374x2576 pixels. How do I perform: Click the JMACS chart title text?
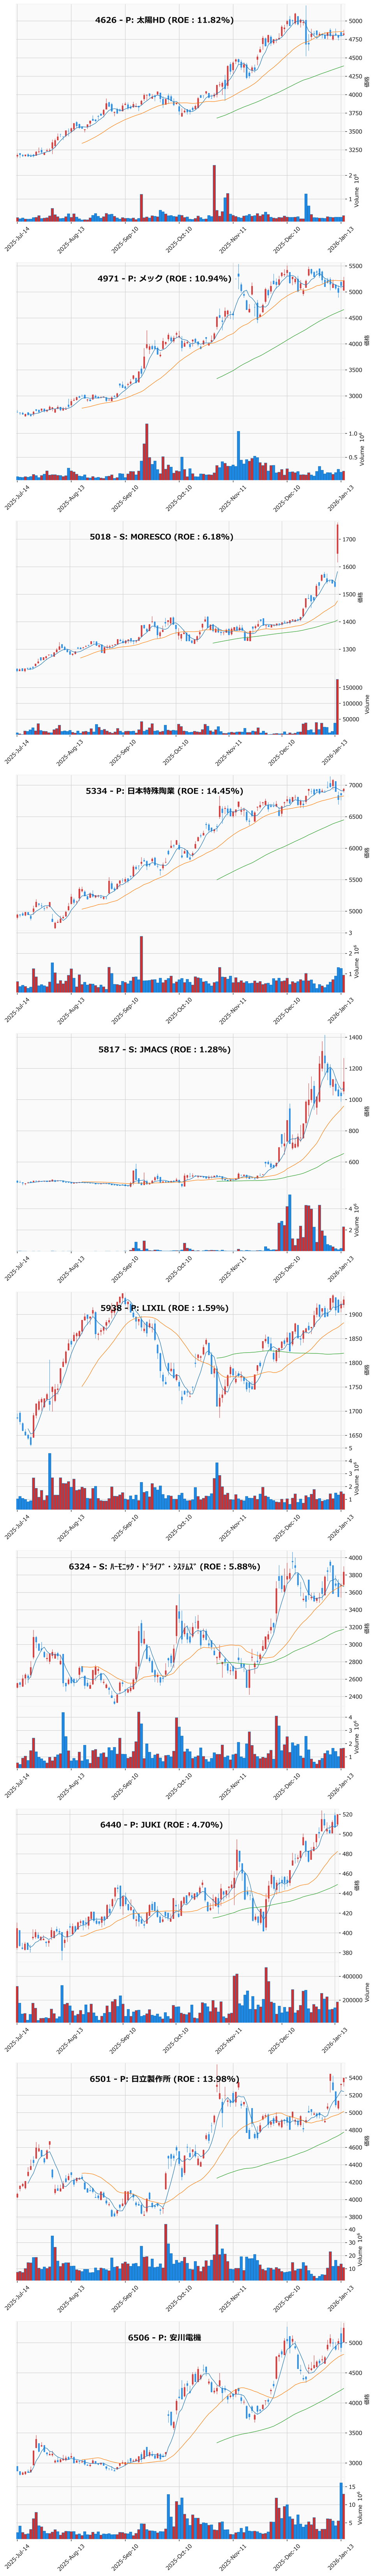(x=164, y=1050)
